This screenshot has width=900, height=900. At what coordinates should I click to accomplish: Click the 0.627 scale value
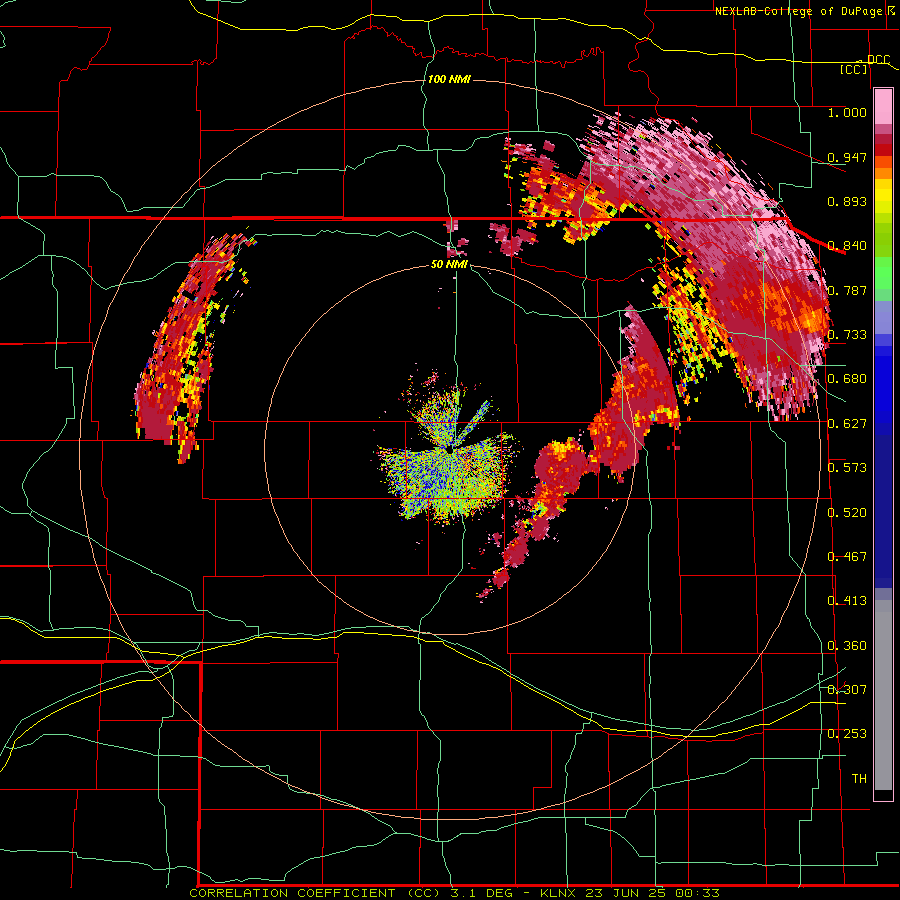(847, 424)
